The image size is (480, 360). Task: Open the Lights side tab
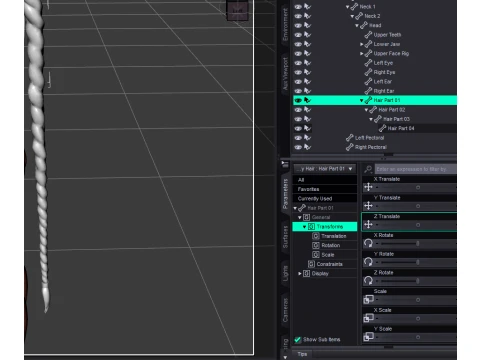pos(285,273)
